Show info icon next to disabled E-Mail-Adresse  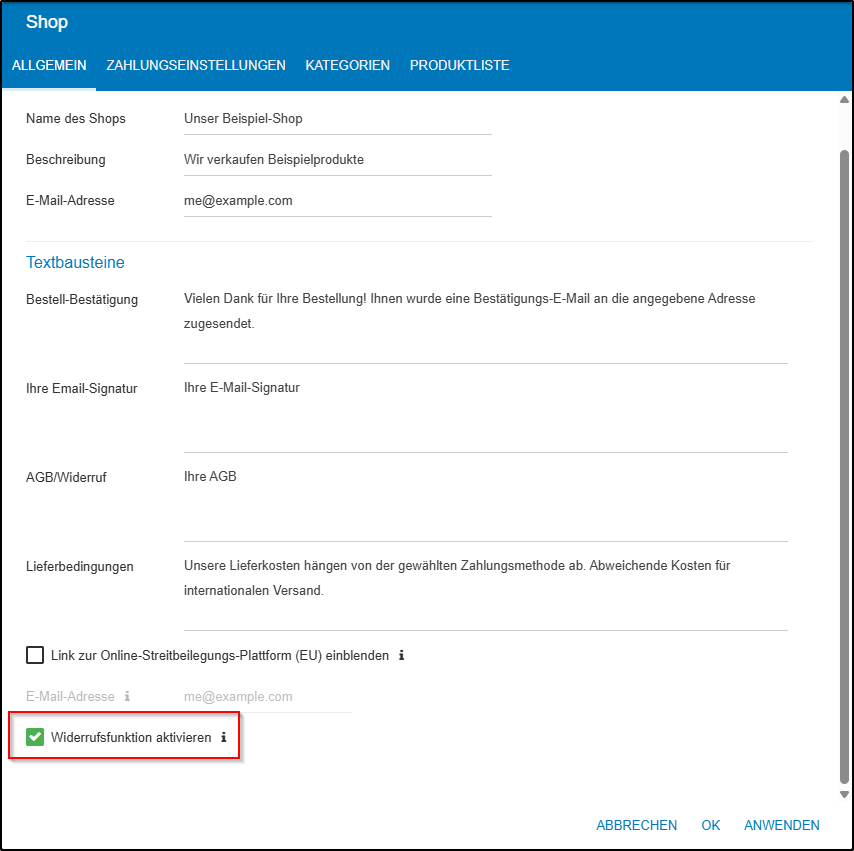[127, 696]
